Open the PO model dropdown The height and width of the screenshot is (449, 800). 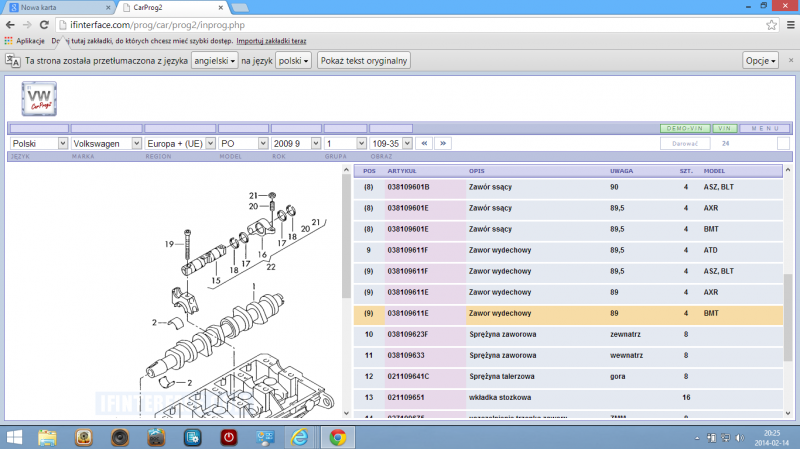pyautogui.click(x=243, y=143)
